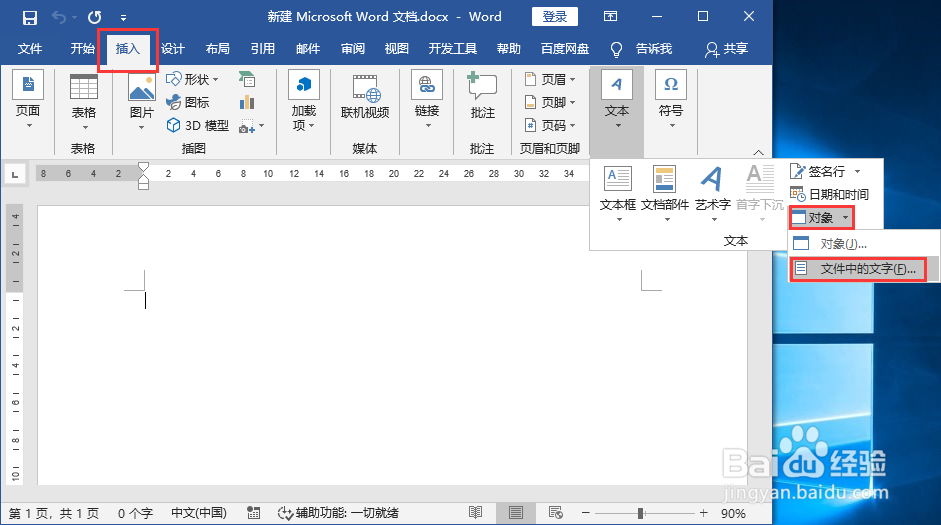Choose the 对象(J)... menu entry
Image resolution: width=941 pixels, height=525 pixels.
pos(863,244)
